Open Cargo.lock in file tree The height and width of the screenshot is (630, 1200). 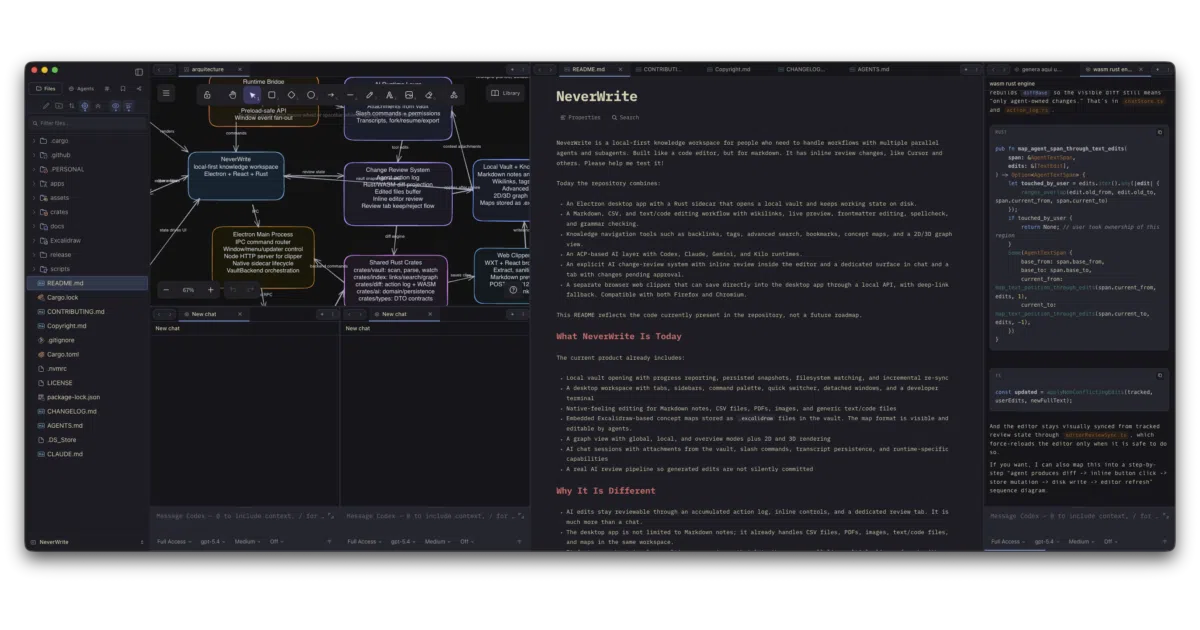click(x=88, y=297)
